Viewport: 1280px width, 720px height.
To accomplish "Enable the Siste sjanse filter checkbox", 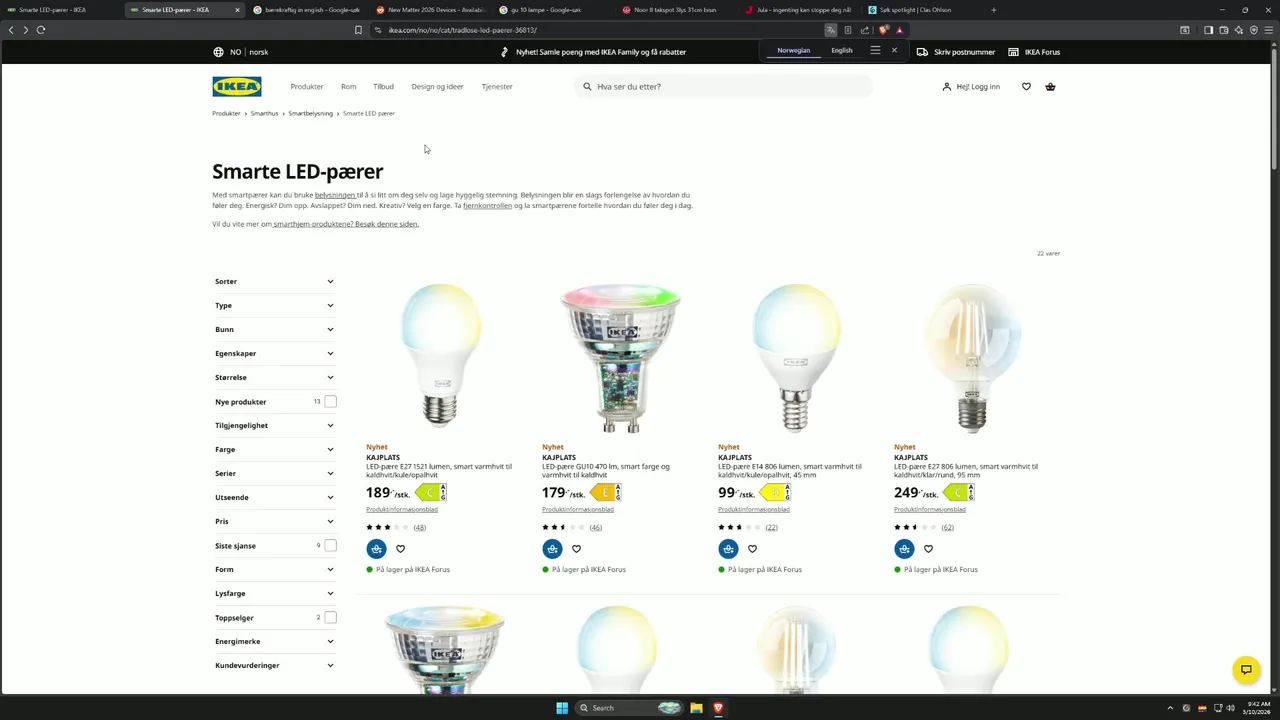I will pyautogui.click(x=330, y=546).
